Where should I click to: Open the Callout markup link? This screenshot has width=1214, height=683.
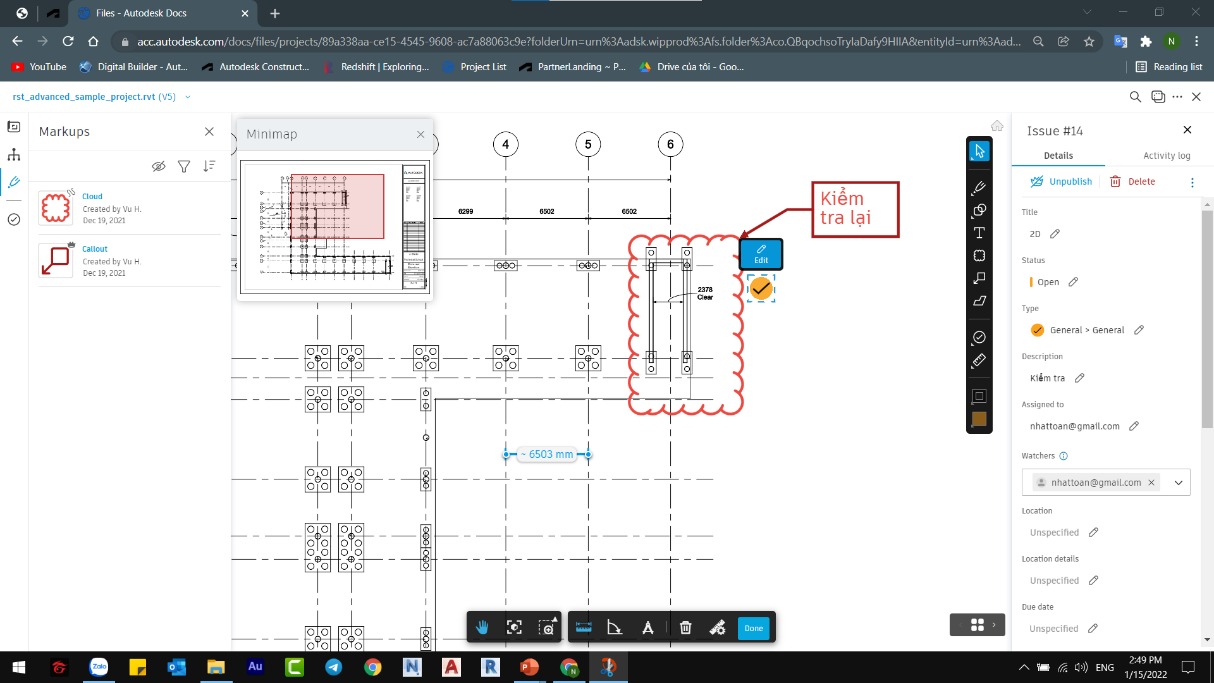click(x=95, y=249)
